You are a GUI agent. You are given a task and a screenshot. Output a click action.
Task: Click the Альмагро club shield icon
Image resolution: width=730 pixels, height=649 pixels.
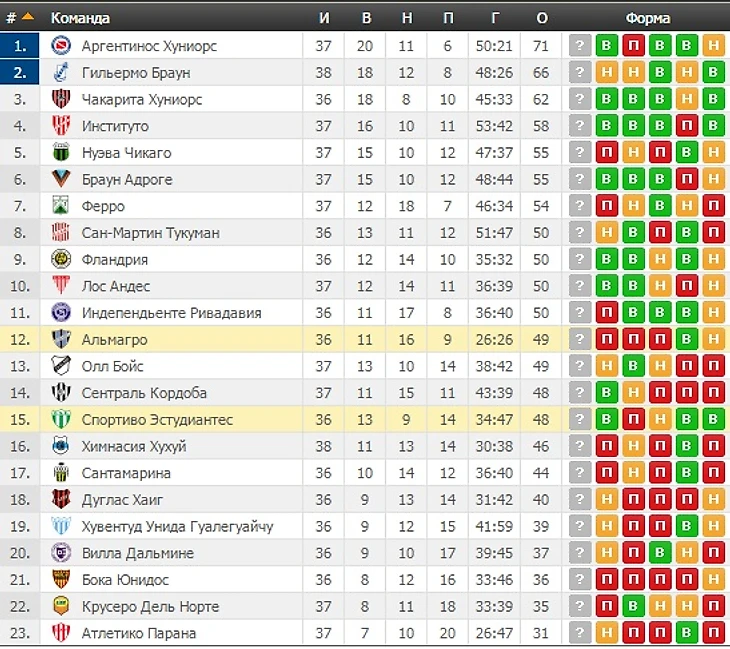point(61,339)
